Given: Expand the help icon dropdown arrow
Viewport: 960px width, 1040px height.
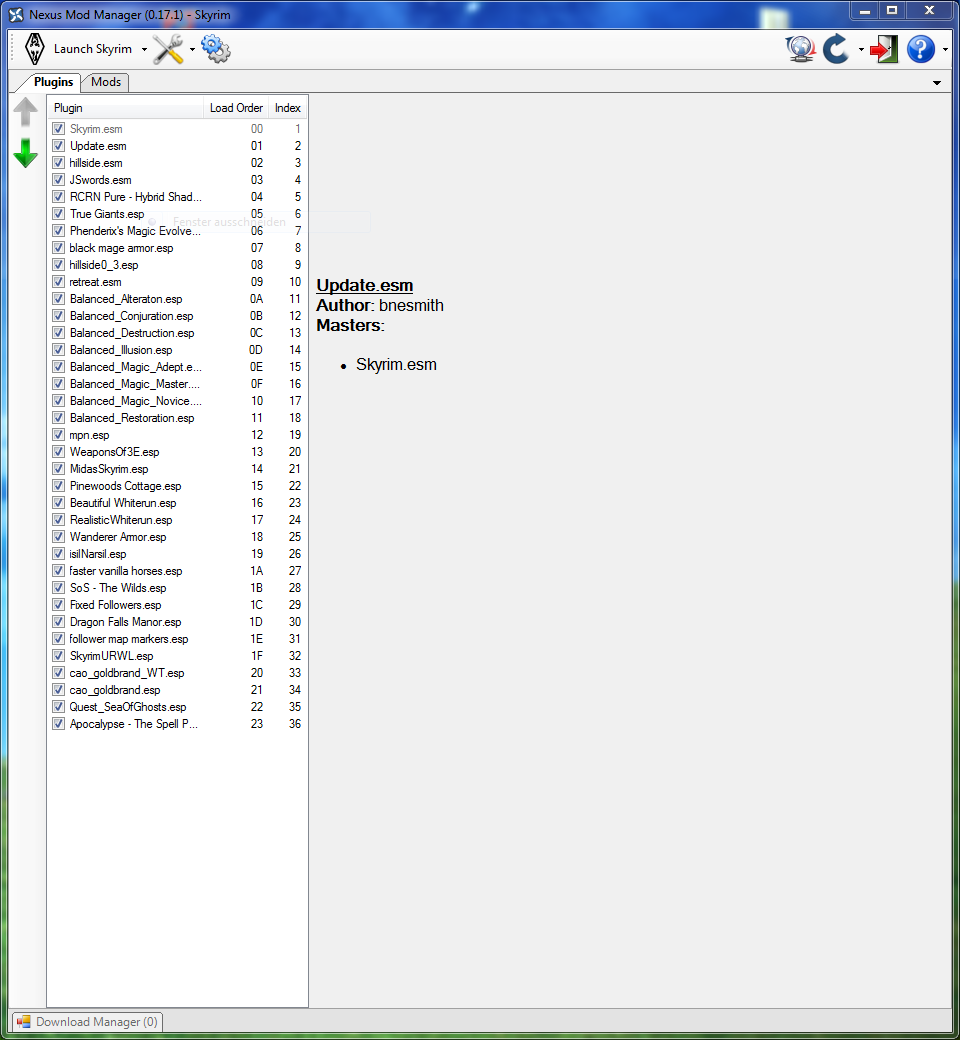Looking at the screenshot, I should [945, 49].
